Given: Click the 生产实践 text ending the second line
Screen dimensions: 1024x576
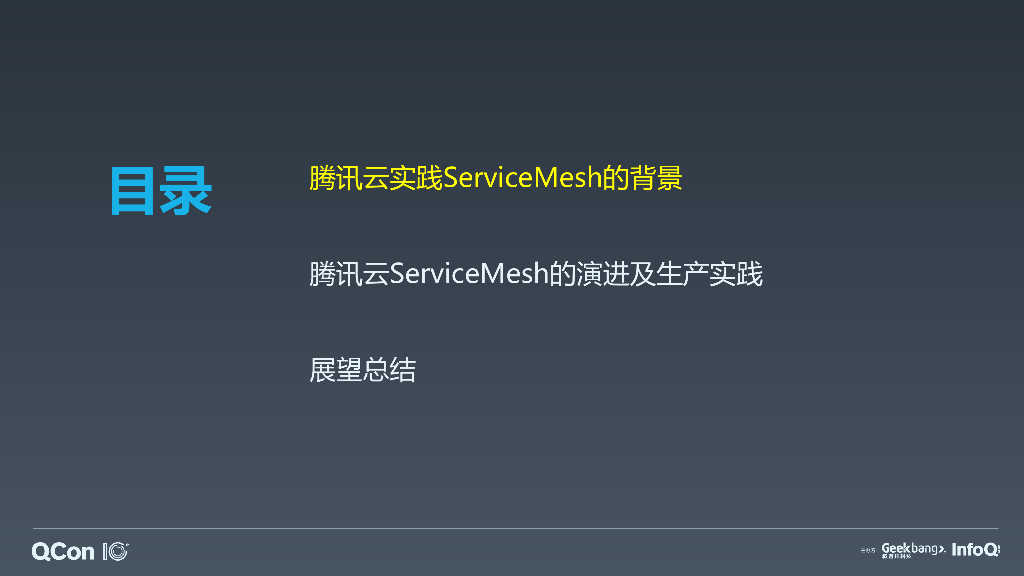Looking at the screenshot, I should coord(709,274).
